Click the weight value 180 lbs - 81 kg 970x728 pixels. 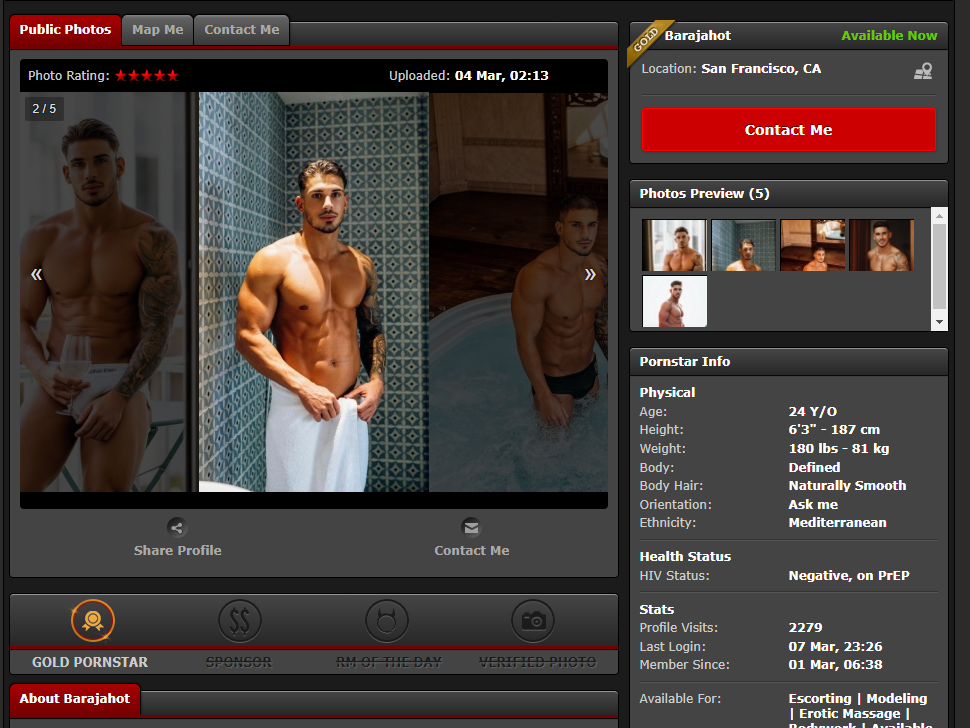839,448
